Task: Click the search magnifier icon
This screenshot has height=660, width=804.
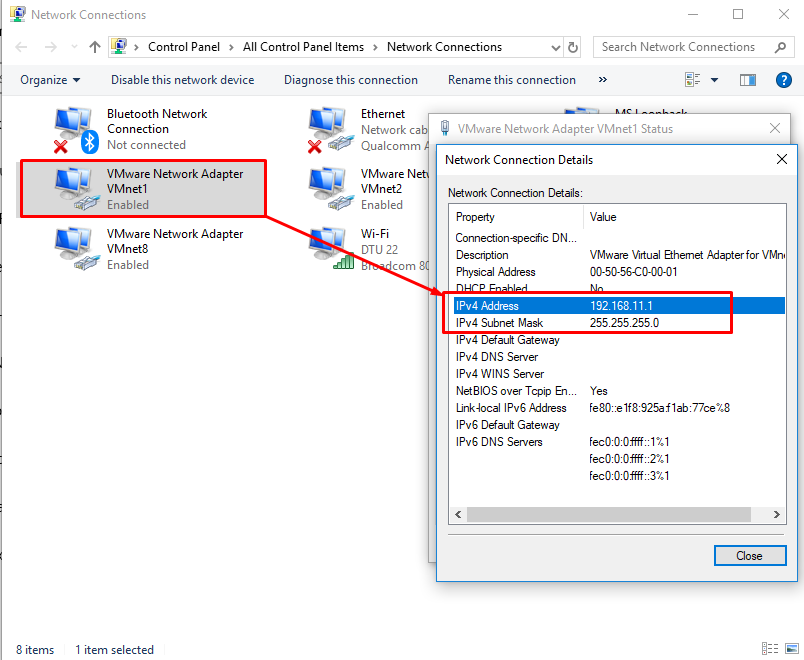Action: (780, 47)
